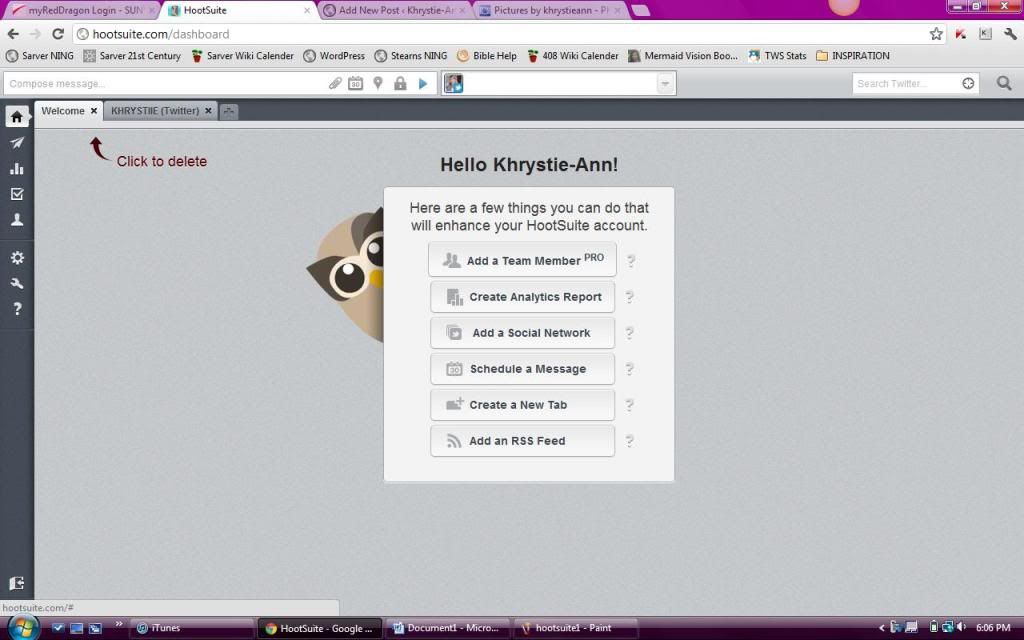Open the HootSuite Home streams icon
Viewport: 1024px width, 640px height.
pyautogui.click(x=17, y=117)
